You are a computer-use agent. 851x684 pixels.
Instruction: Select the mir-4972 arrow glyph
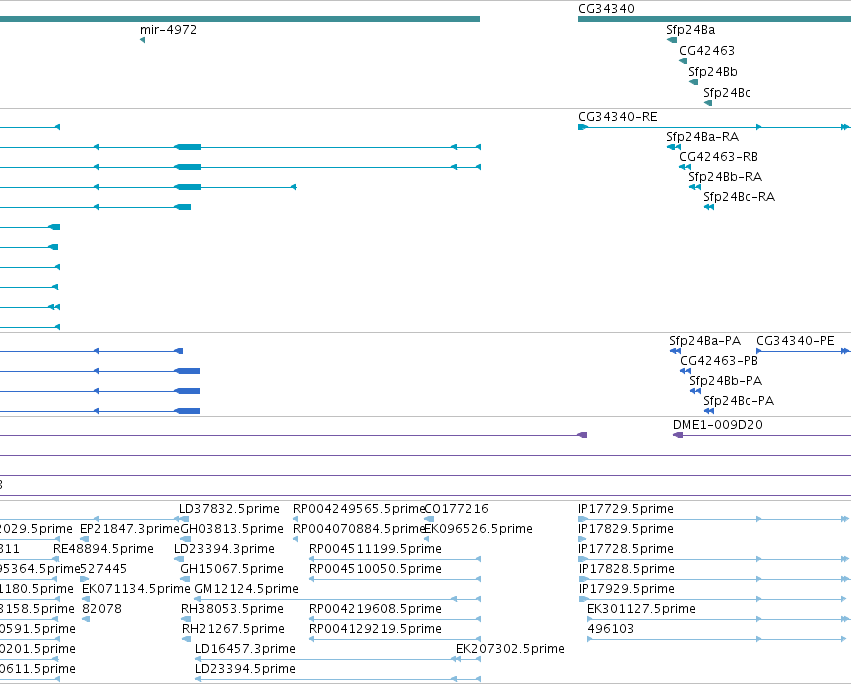pyautogui.click(x=143, y=40)
